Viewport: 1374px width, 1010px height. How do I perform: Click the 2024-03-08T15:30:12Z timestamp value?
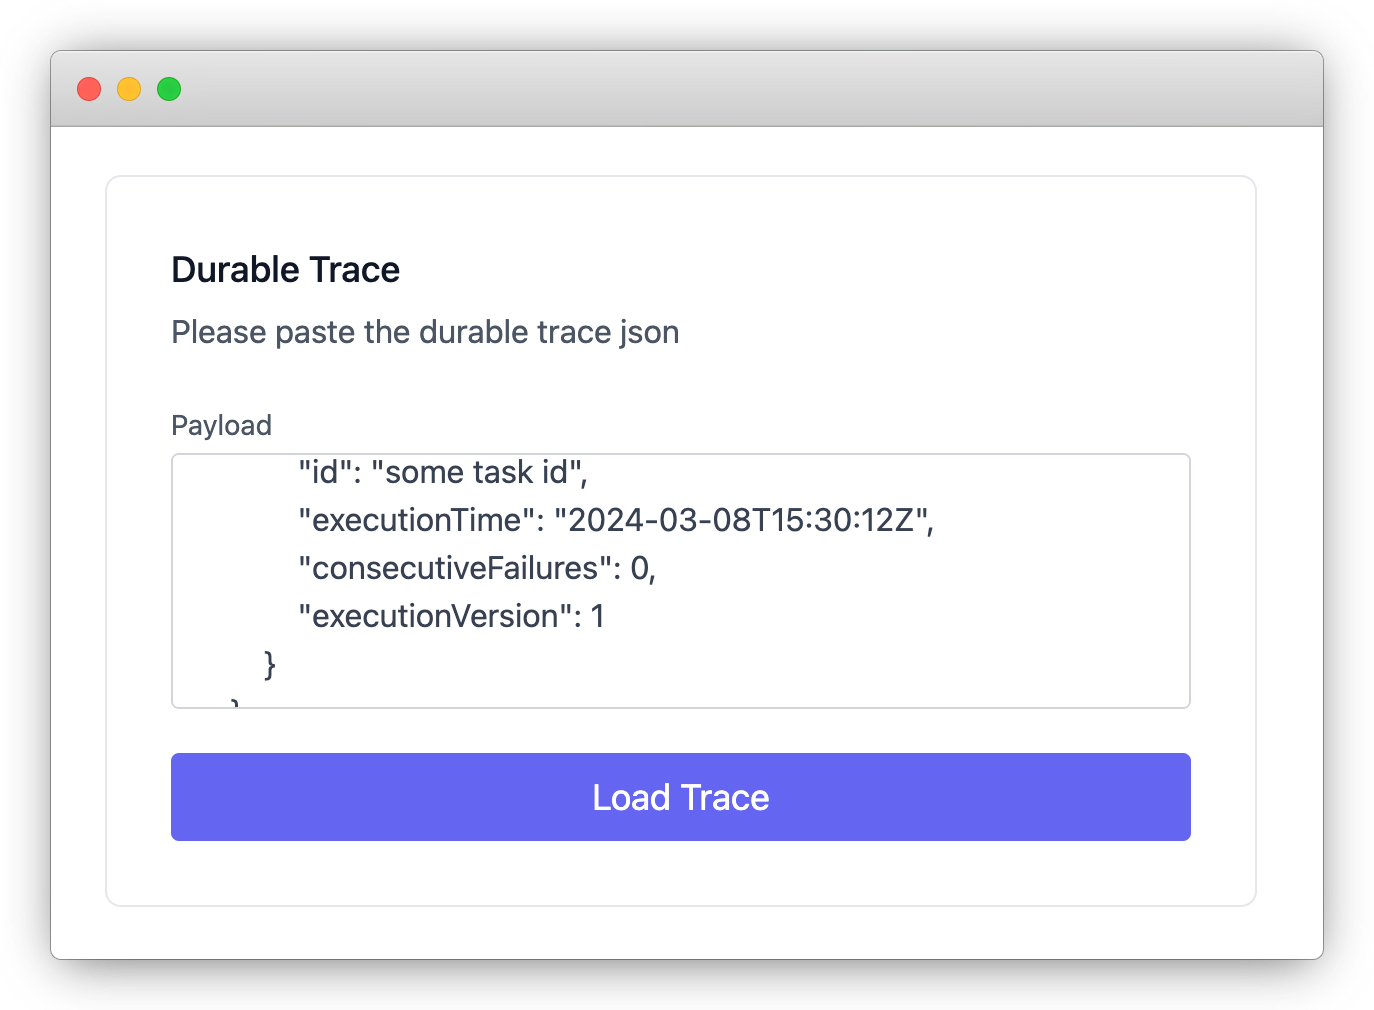742,520
